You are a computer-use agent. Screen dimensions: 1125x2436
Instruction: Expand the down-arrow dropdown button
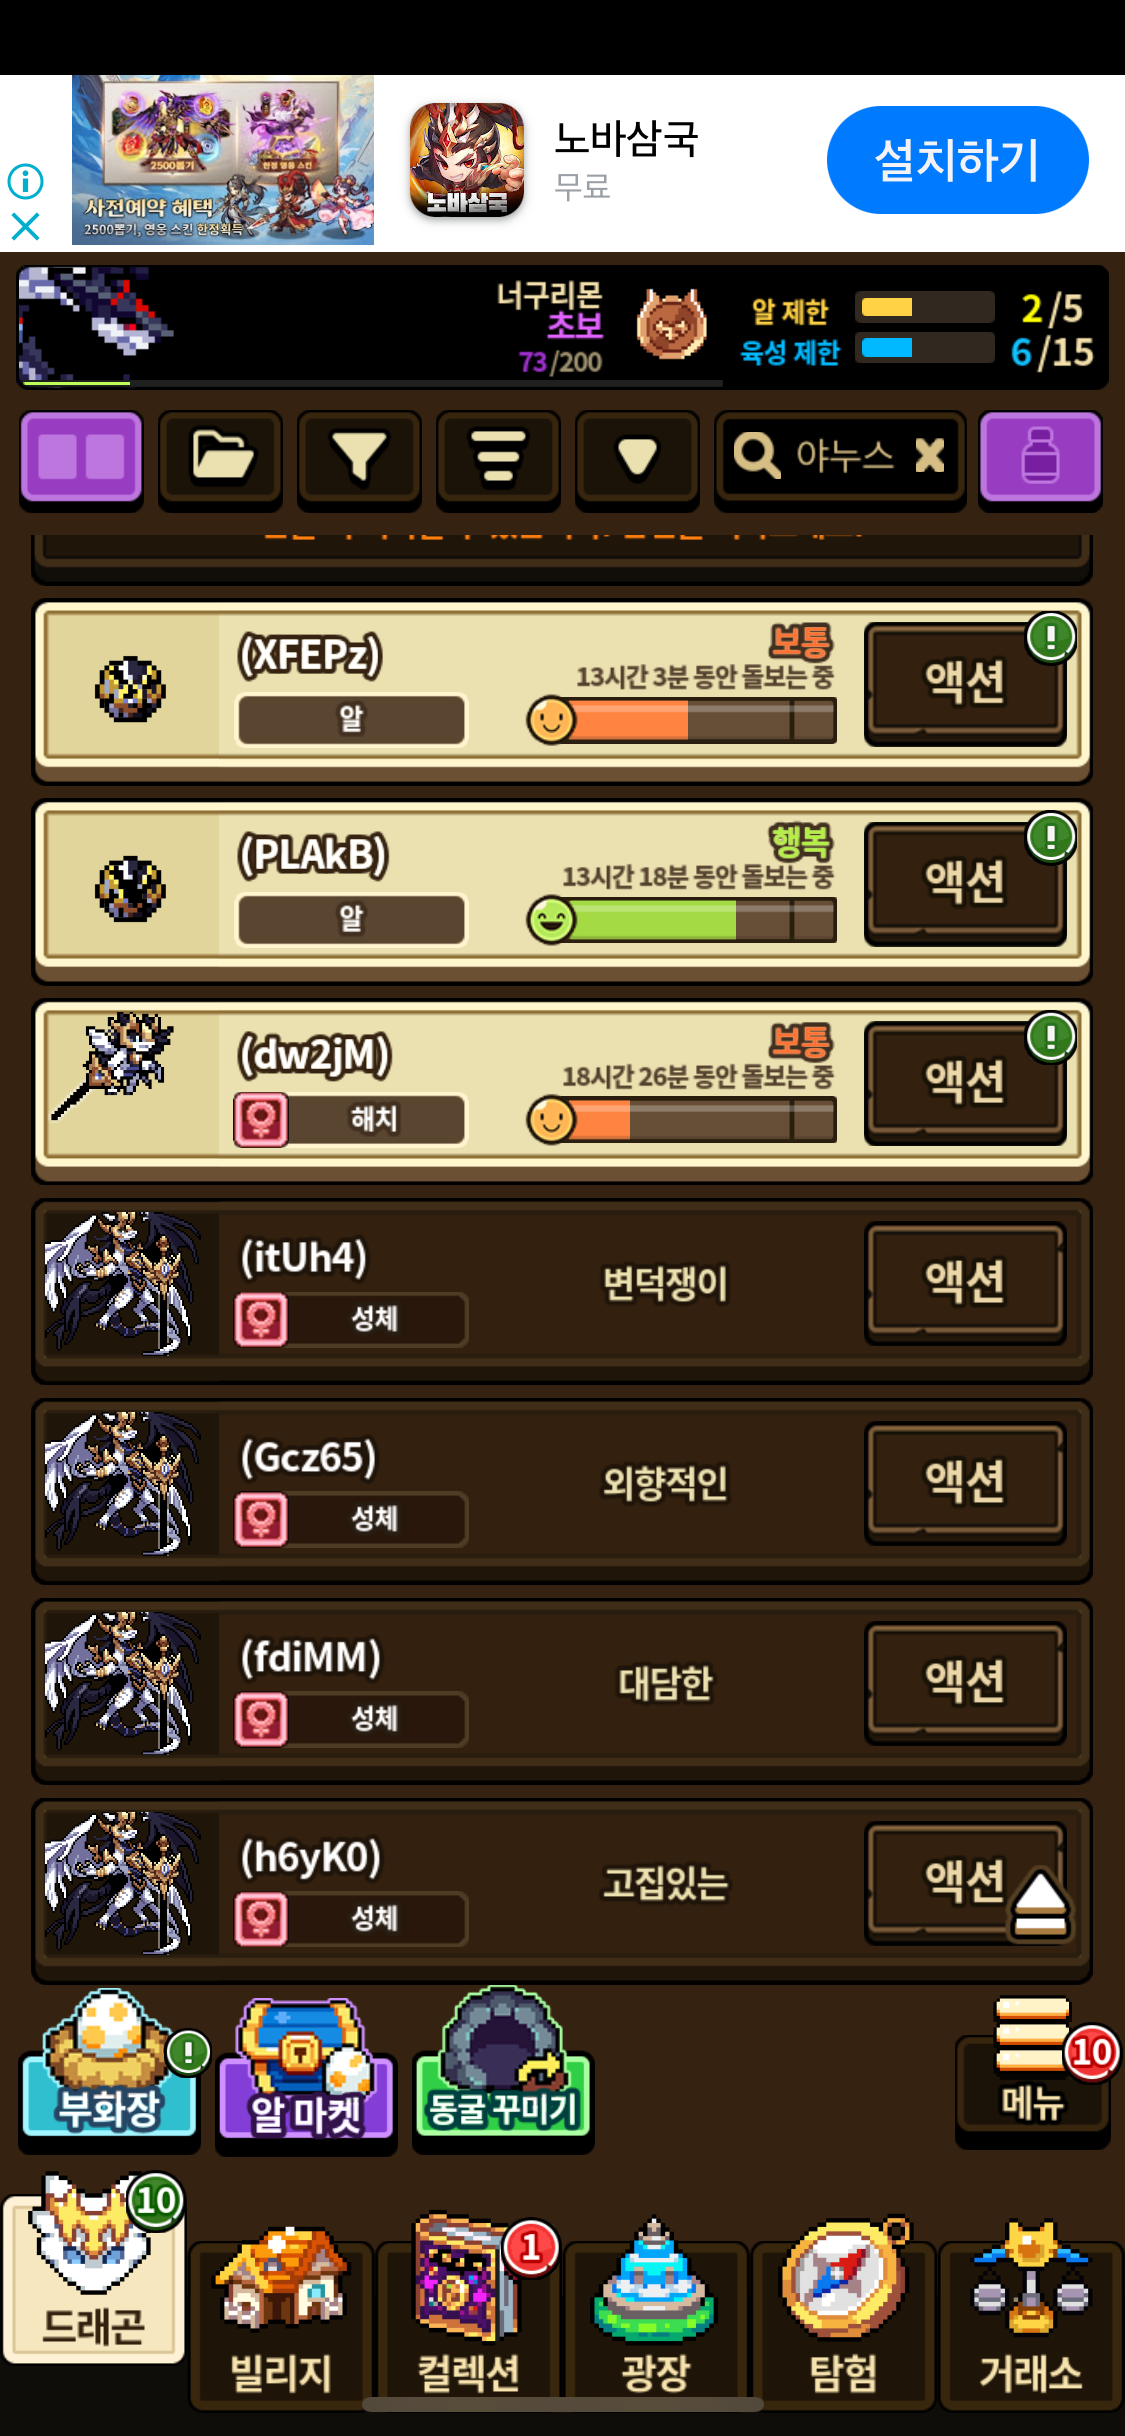click(637, 458)
